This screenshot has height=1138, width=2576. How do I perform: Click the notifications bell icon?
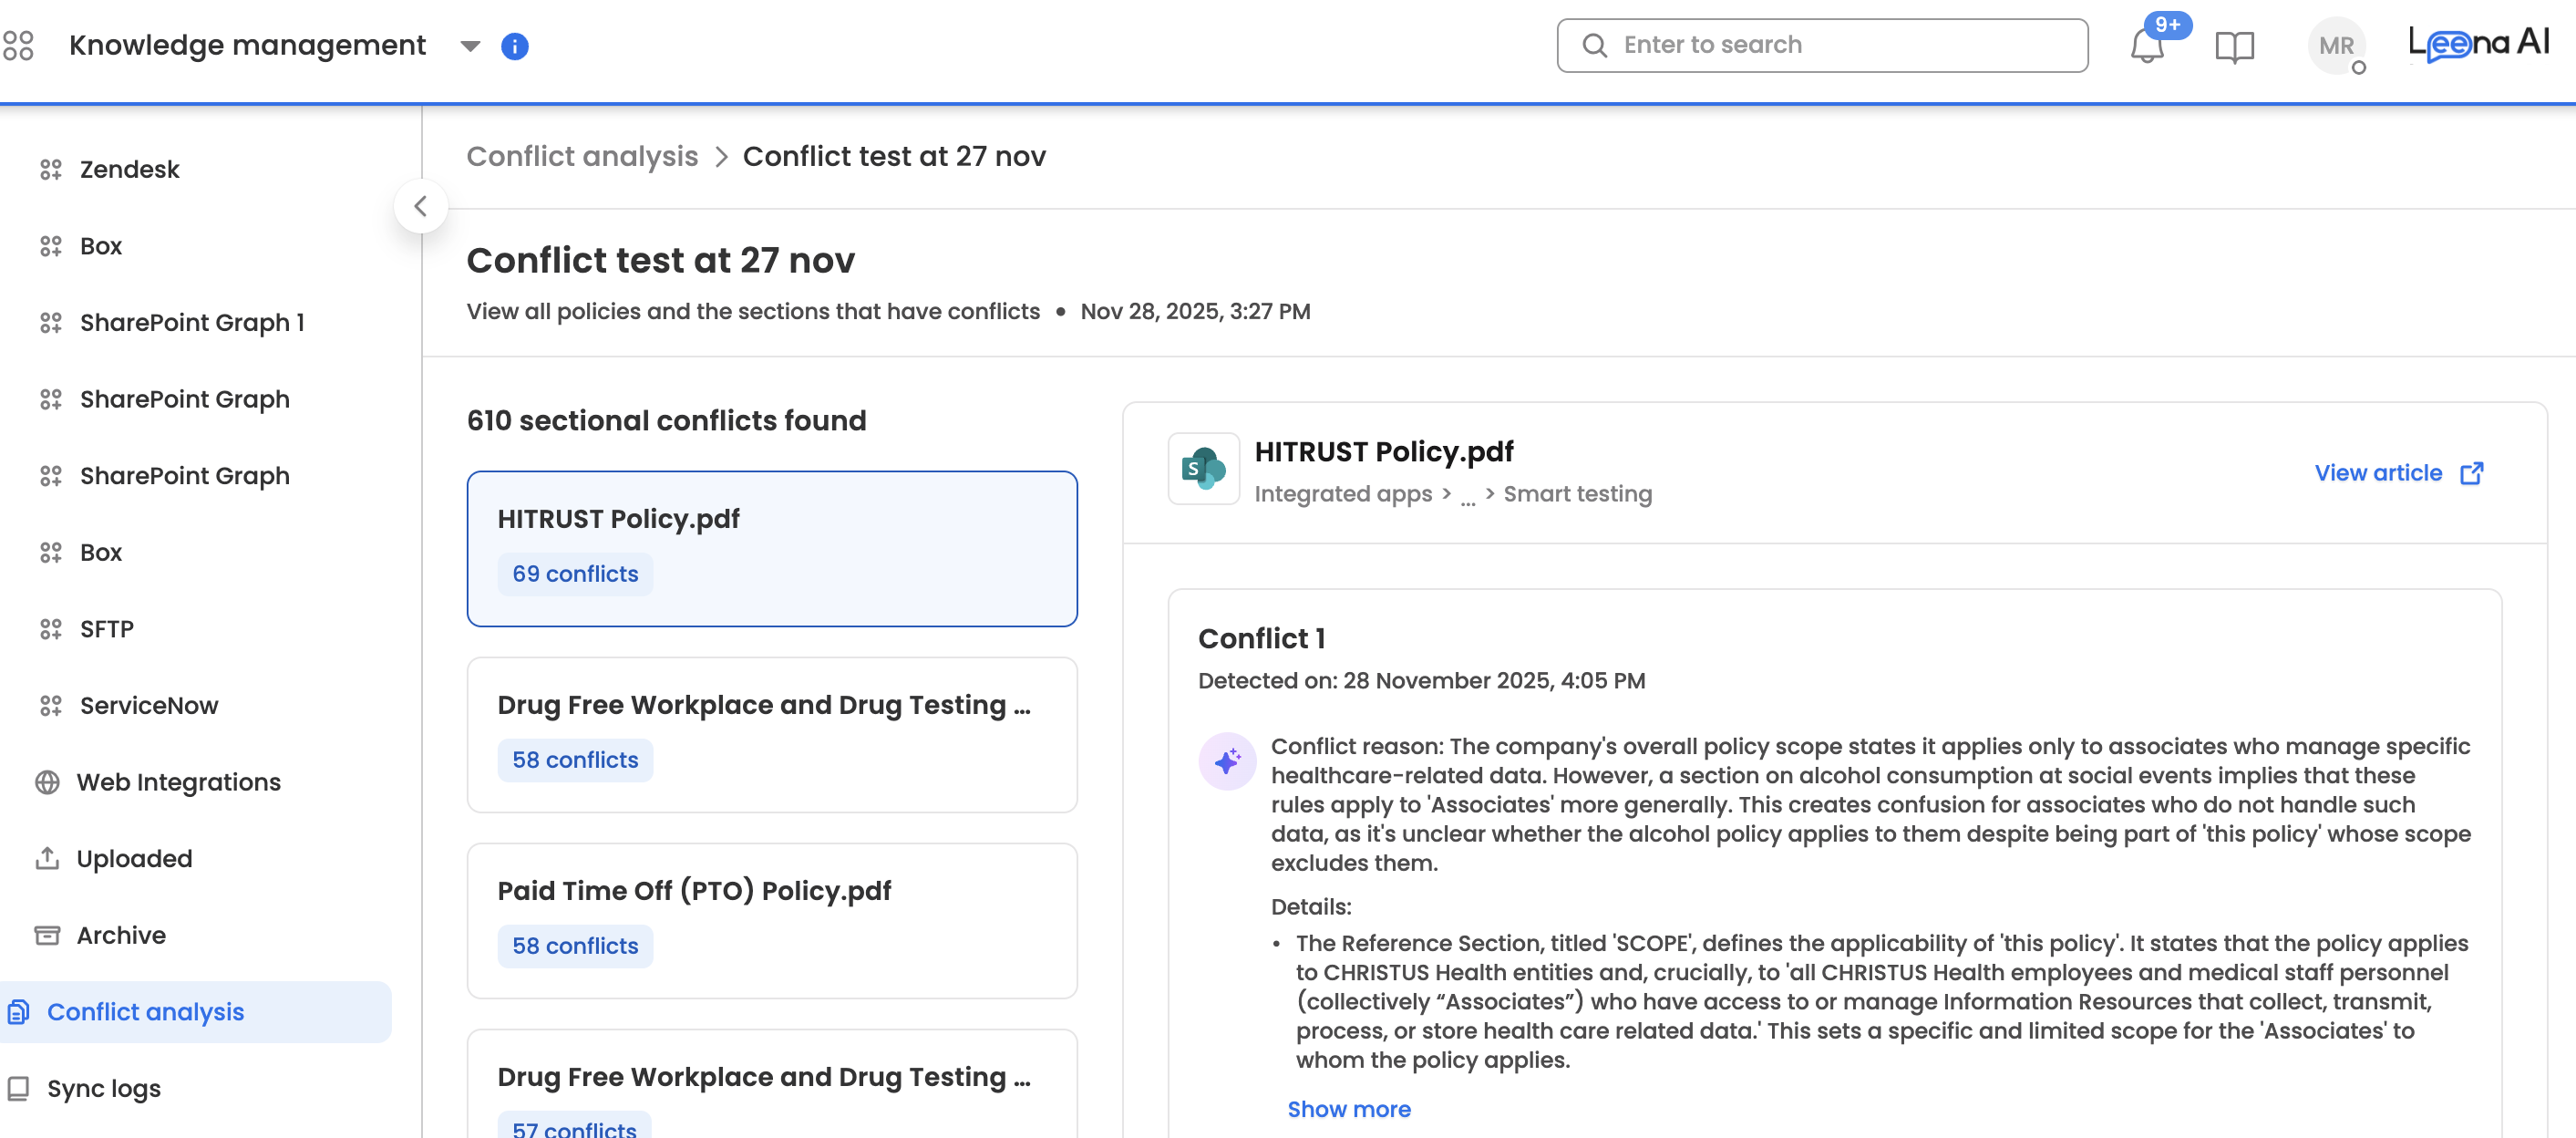point(2146,47)
